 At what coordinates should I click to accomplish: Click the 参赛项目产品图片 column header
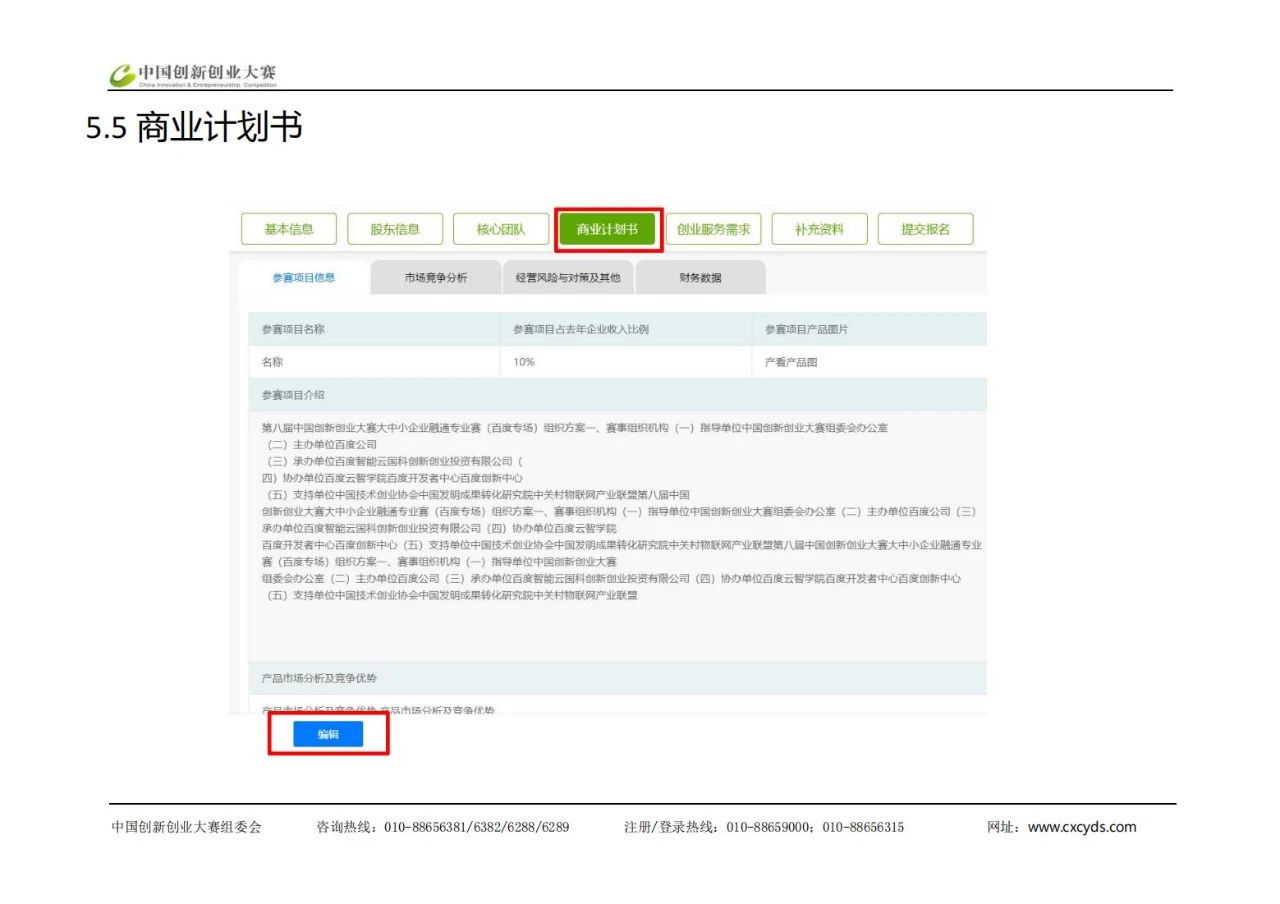click(x=806, y=329)
